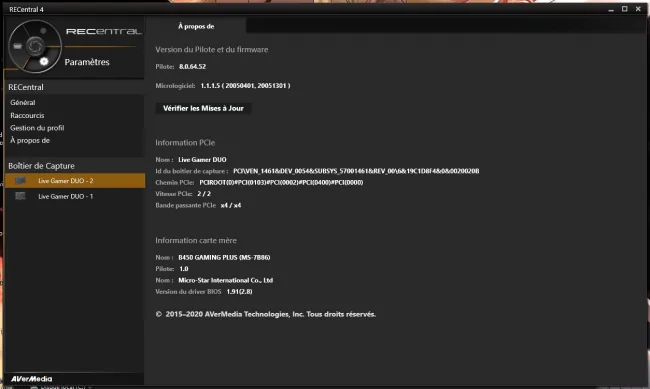
Task: Open the folder icon in the circular dial
Action: coord(17,46)
